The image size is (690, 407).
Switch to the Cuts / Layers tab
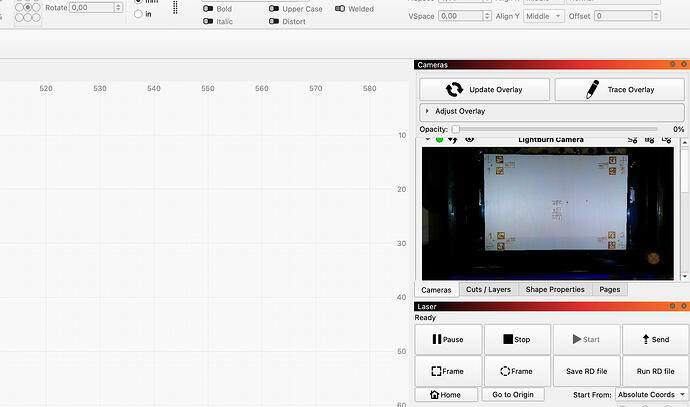488,290
